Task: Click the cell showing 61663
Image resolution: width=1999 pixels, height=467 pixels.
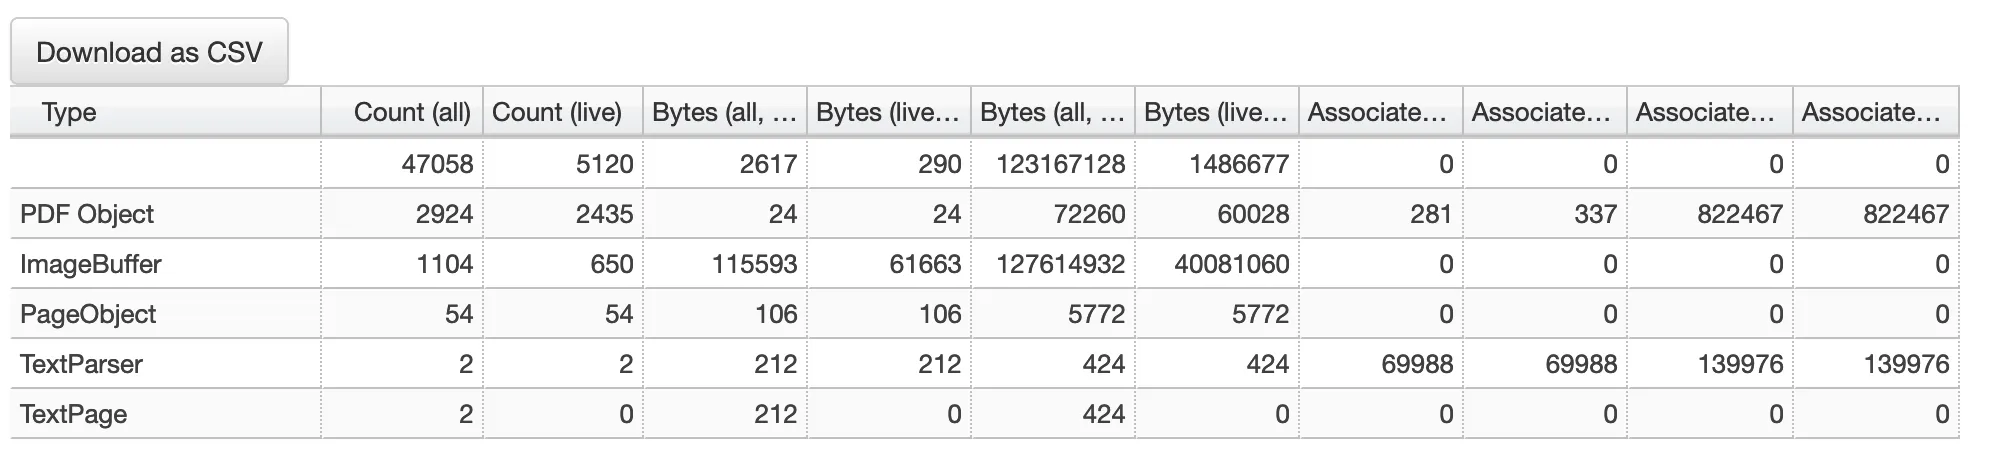Action: tap(925, 264)
